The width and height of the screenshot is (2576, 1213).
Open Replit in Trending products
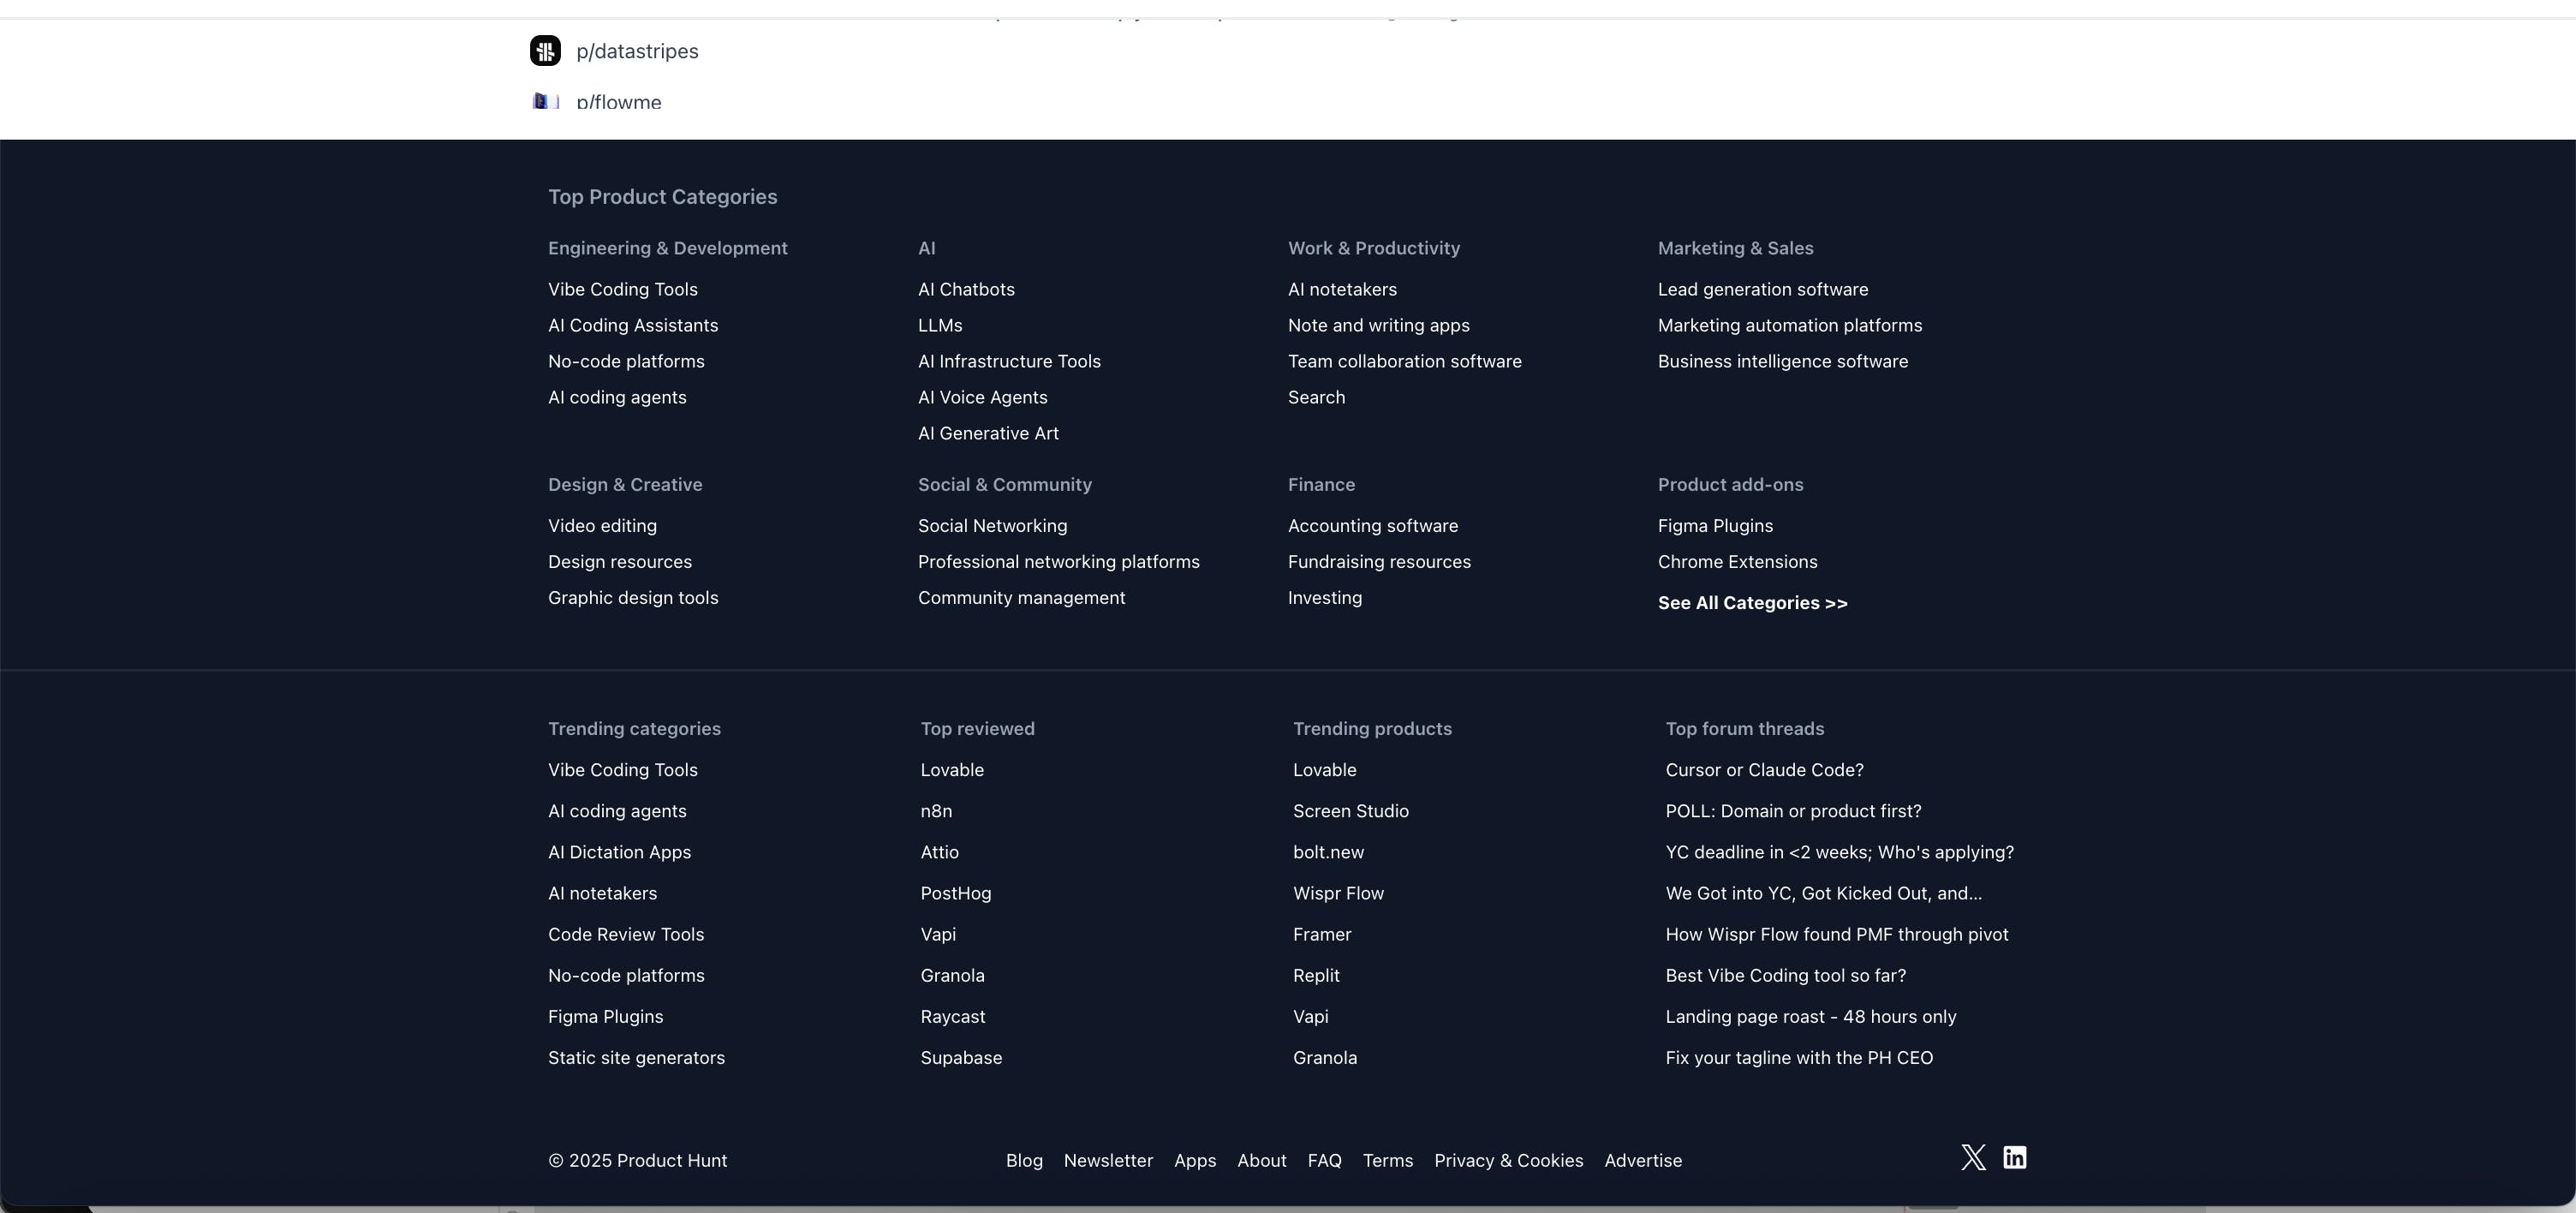point(1316,975)
